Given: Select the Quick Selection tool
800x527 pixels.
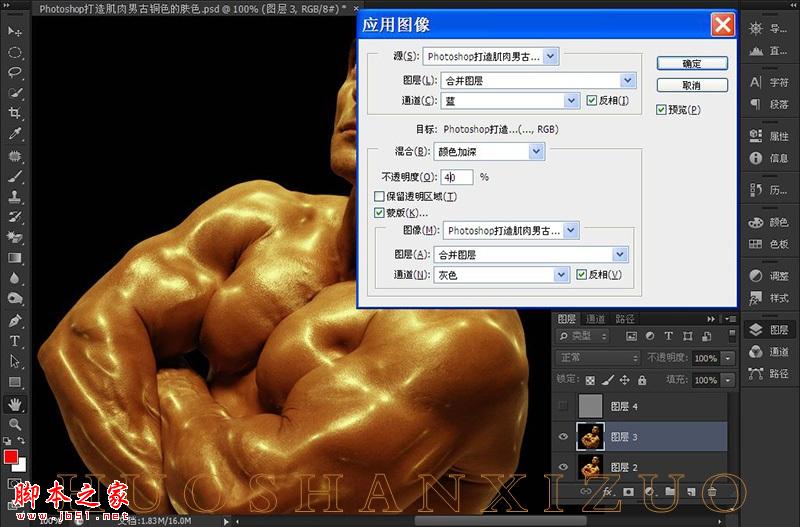Looking at the screenshot, I should pyautogui.click(x=15, y=93).
